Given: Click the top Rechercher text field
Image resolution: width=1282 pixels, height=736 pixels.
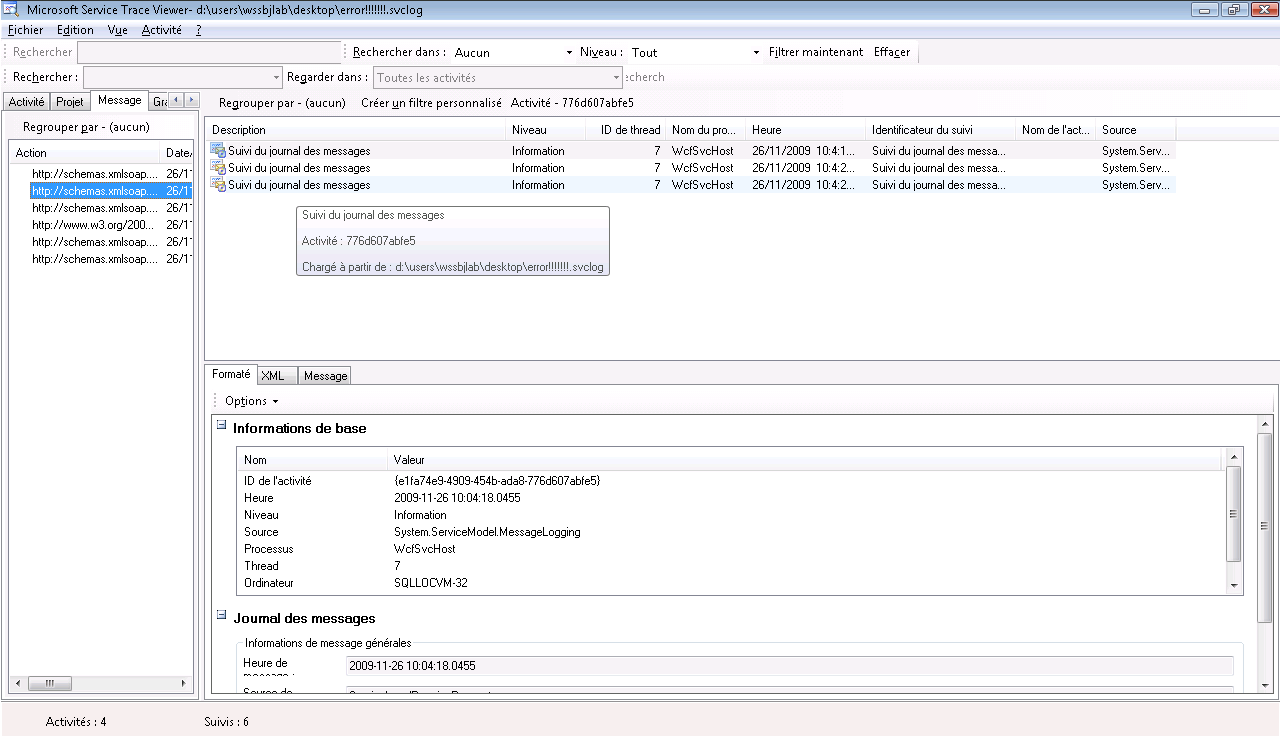Looking at the screenshot, I should click(209, 52).
